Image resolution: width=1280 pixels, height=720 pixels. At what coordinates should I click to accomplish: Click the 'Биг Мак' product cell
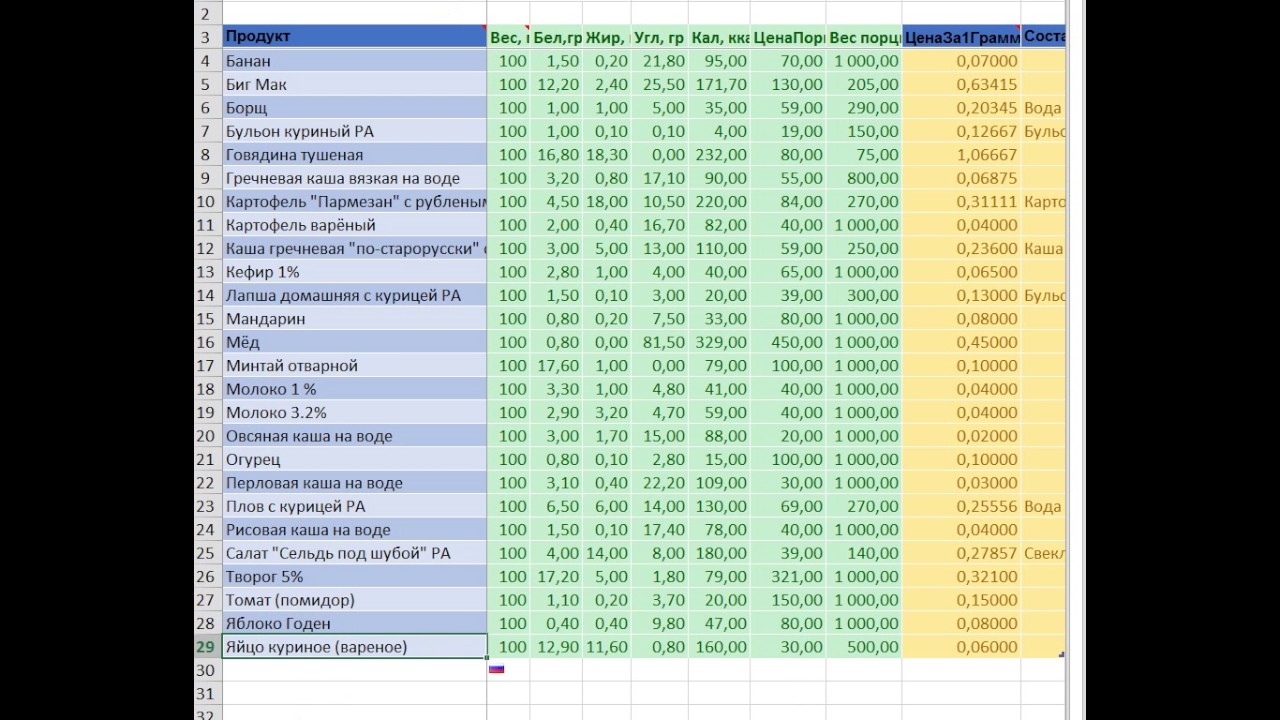(x=354, y=84)
